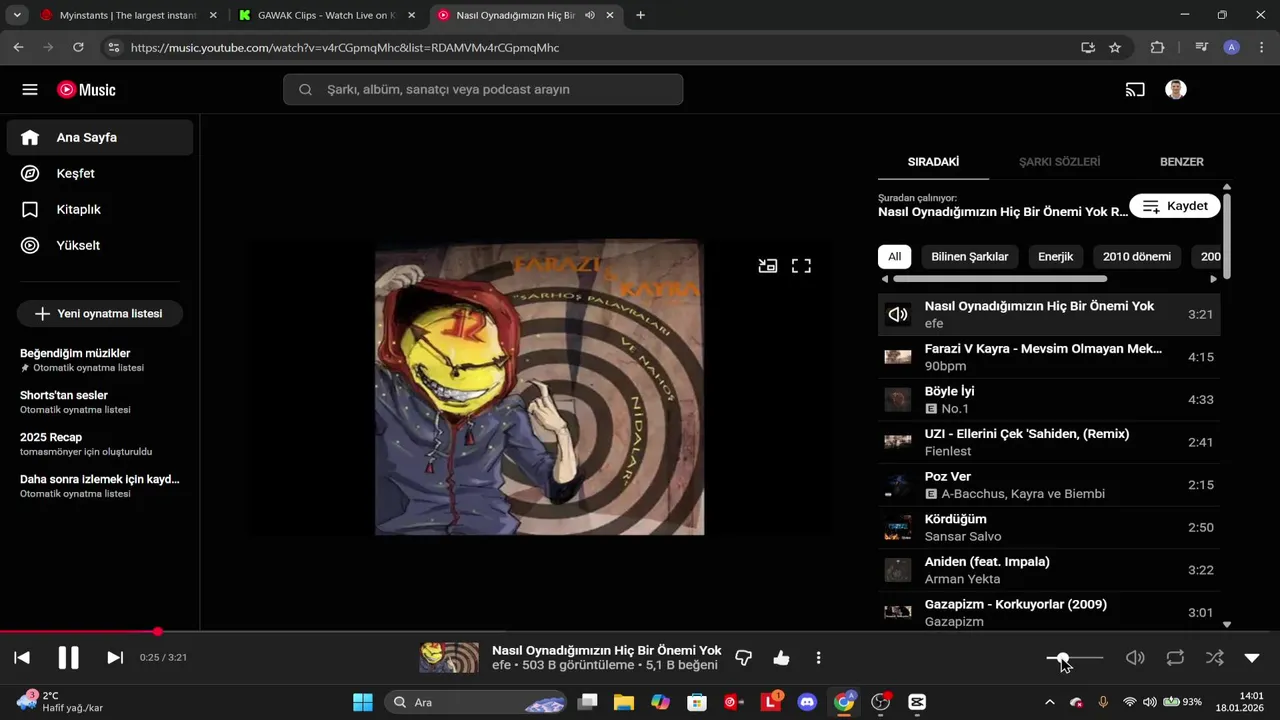This screenshot has height=720, width=1280.
Task: Select the All filter chip
Action: (894, 257)
